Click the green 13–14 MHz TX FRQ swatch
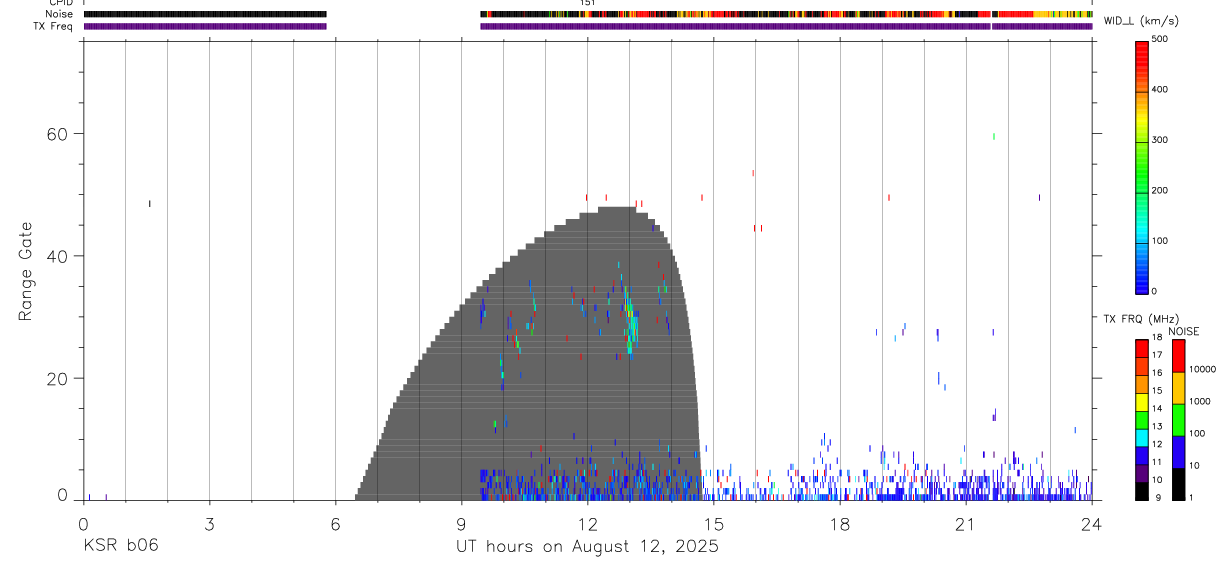1228x567 pixels. pos(1142,419)
